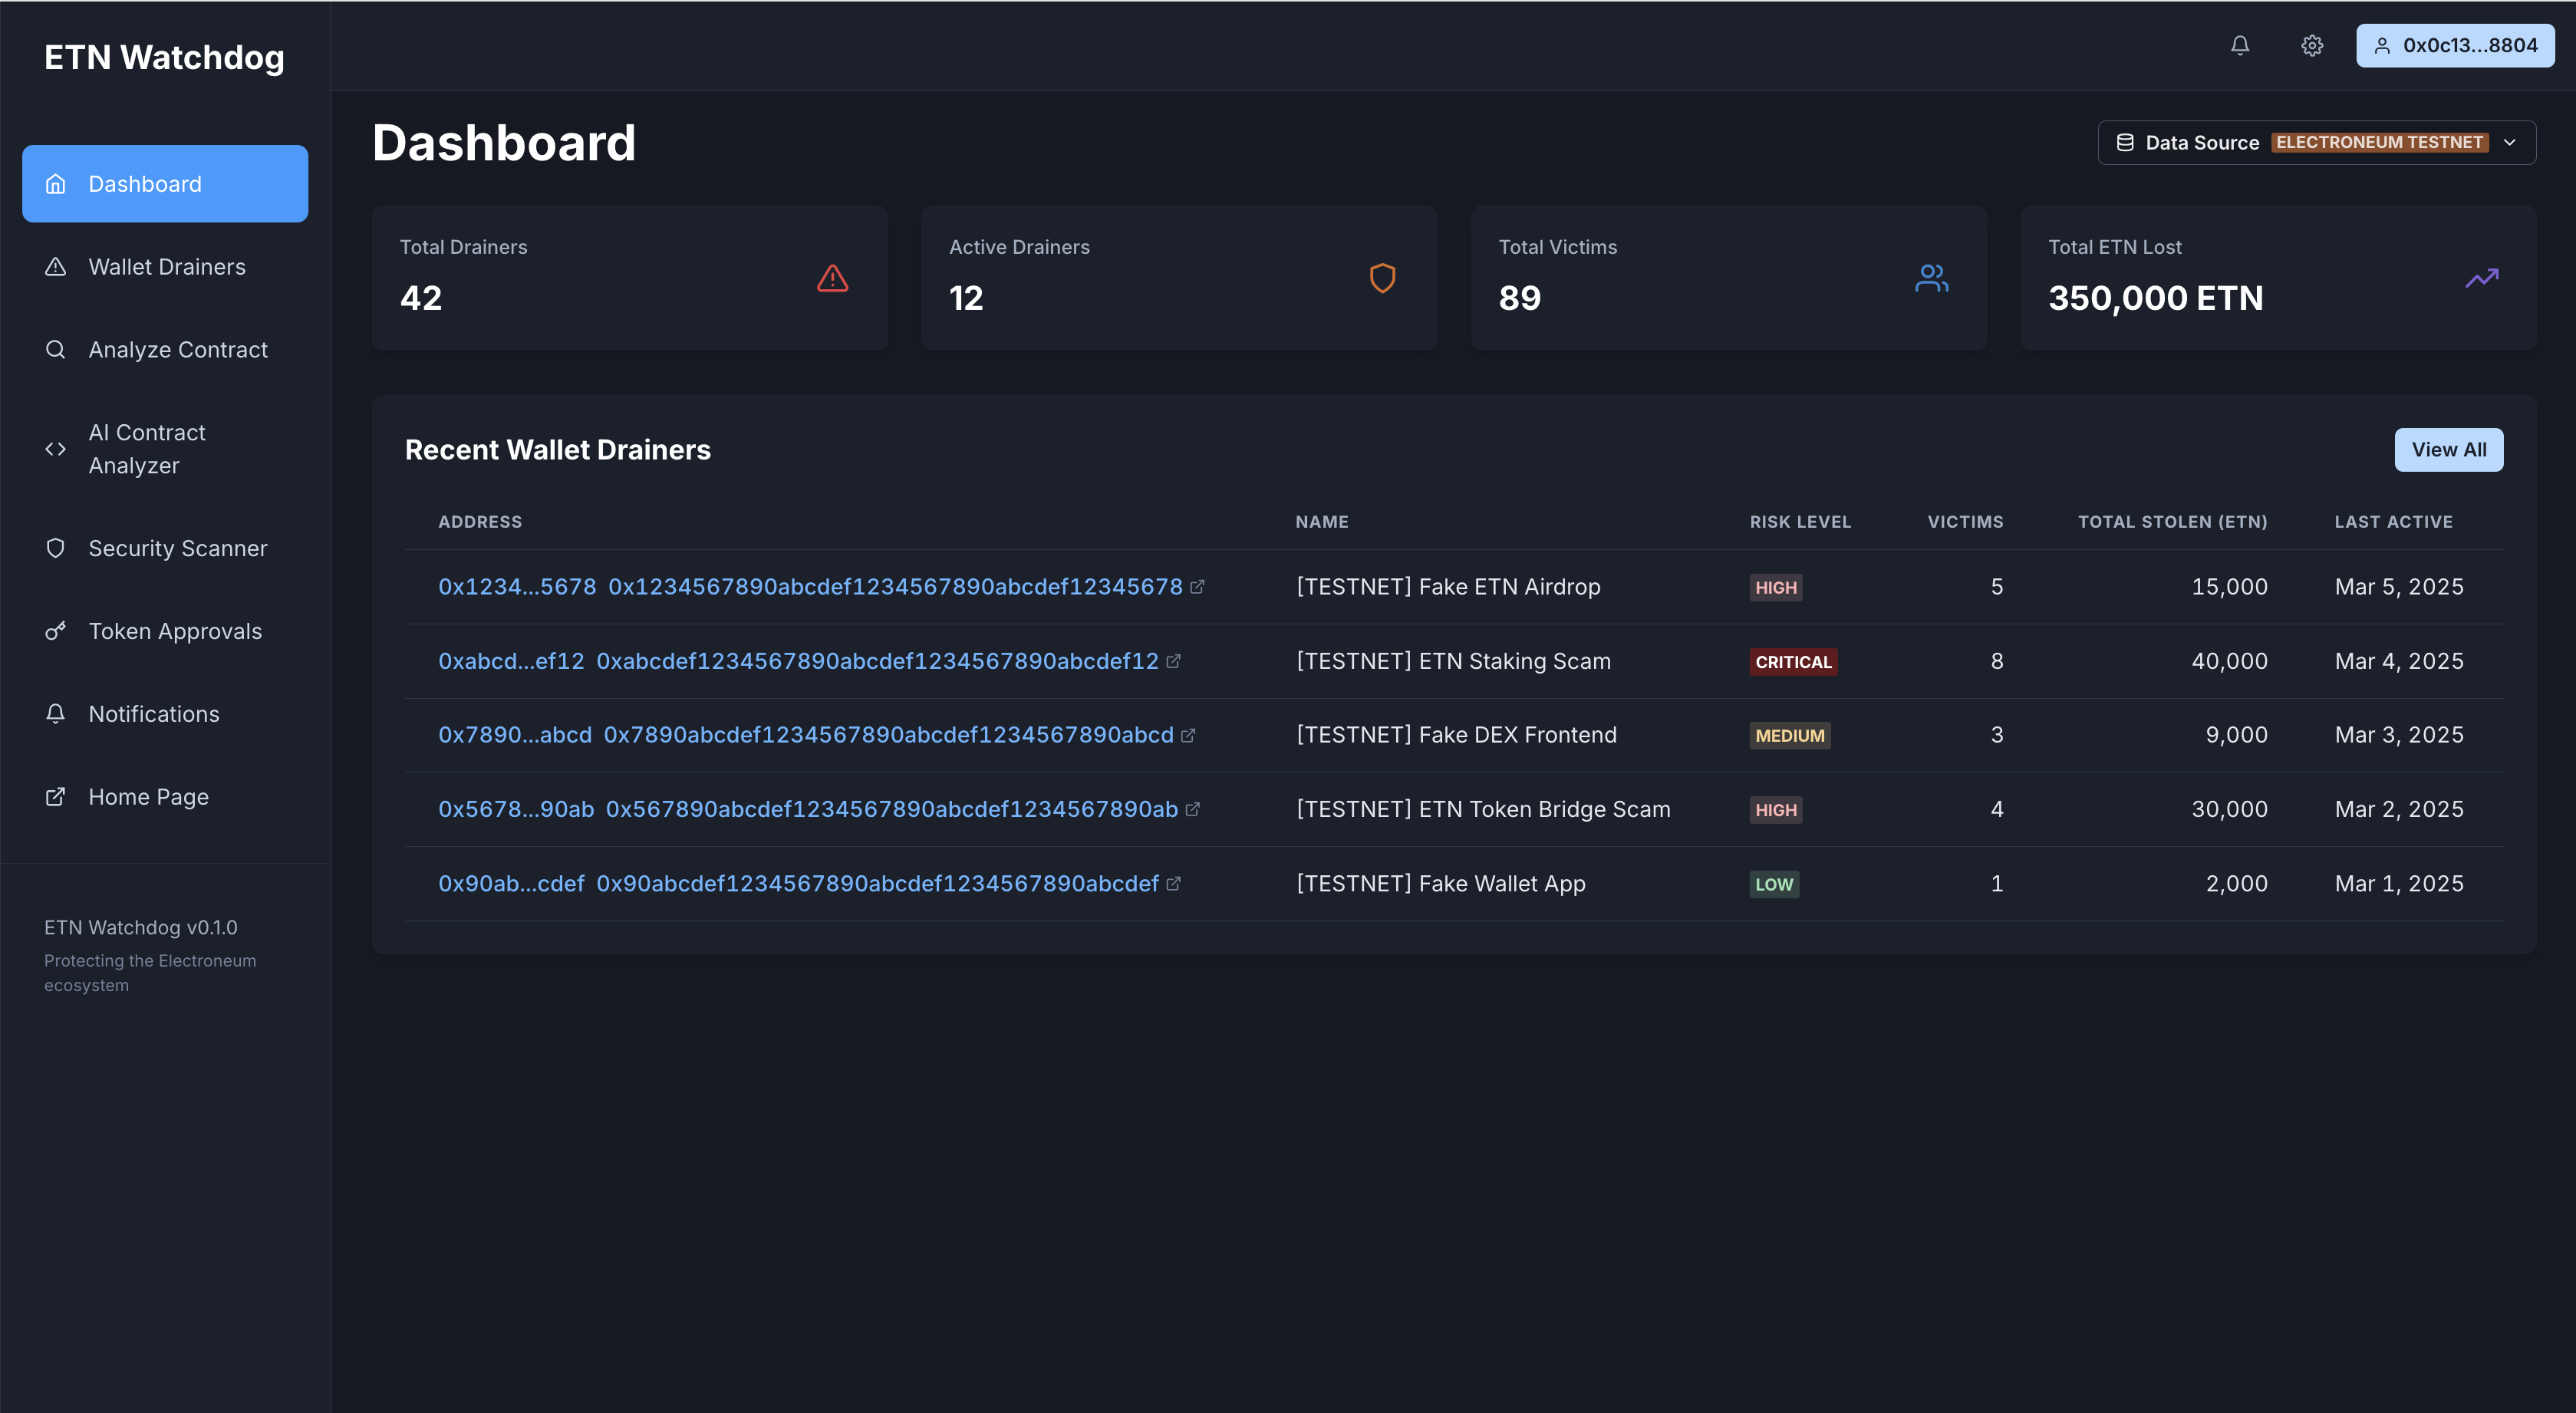
Task: Click the trend arrow icon in Total ETN Lost
Action: coord(2481,278)
